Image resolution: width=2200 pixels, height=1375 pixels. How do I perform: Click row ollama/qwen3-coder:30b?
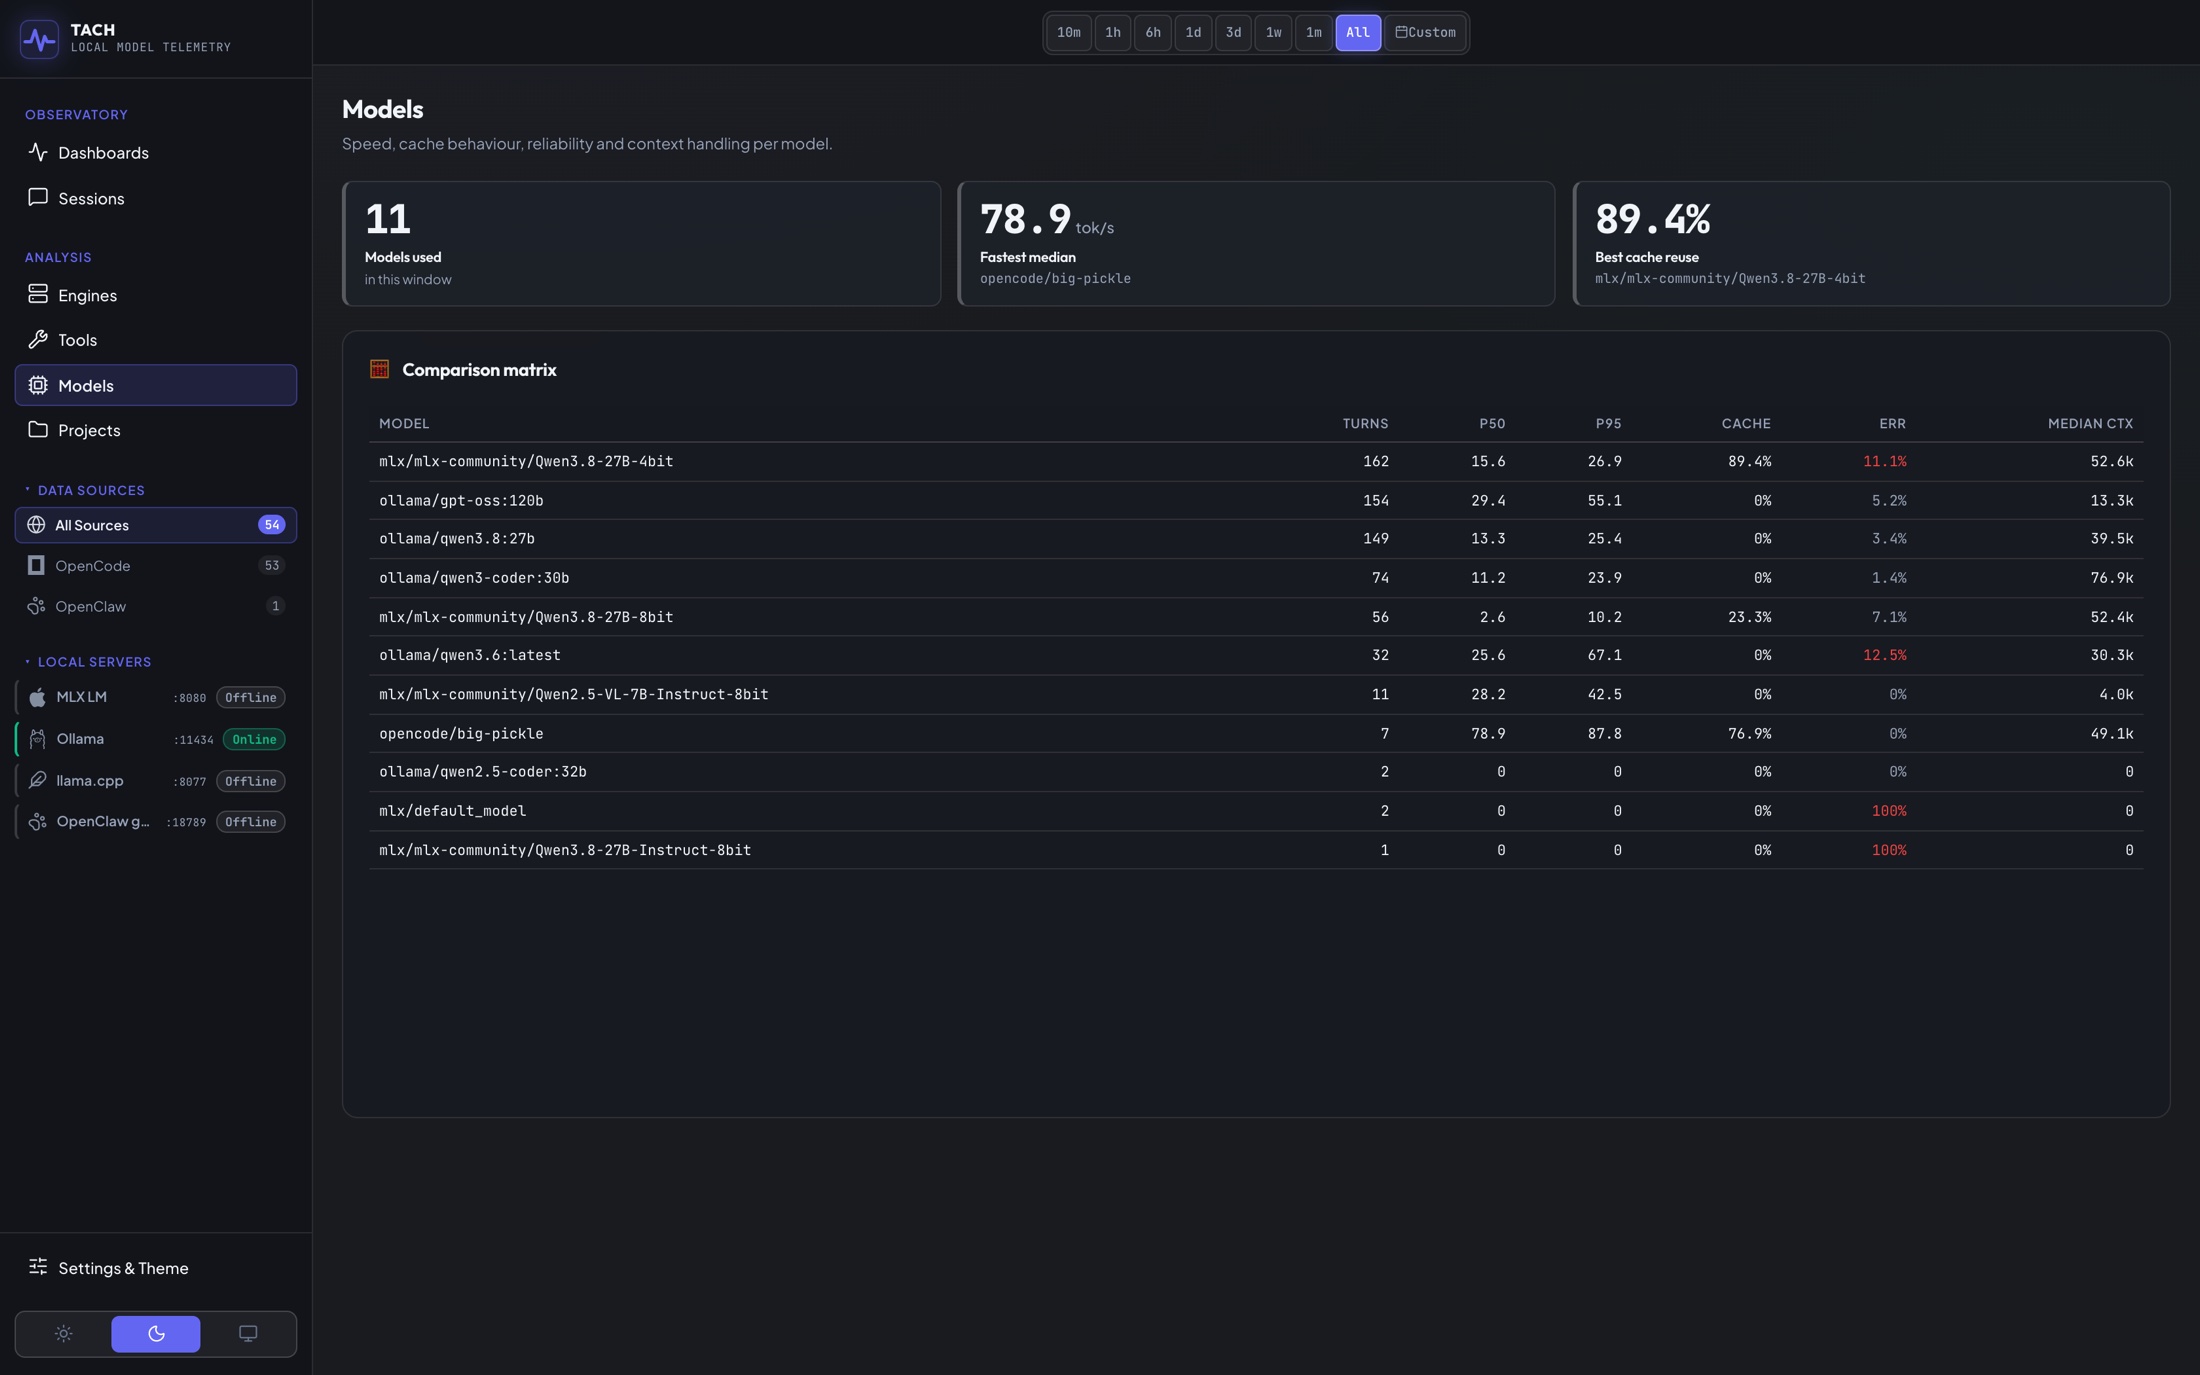[1256, 577]
